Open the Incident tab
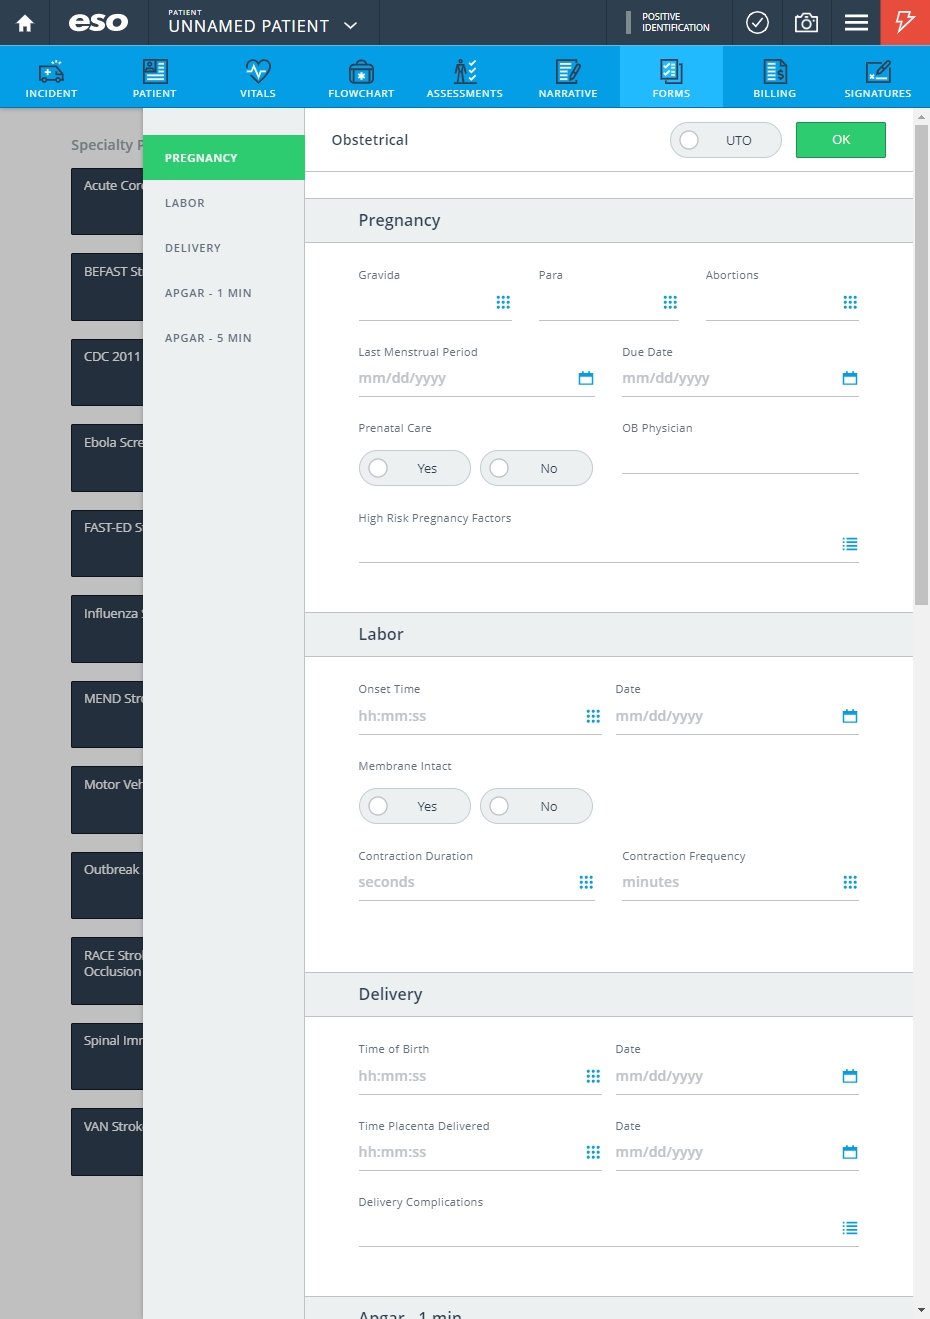The image size is (930, 1319). 51,77
